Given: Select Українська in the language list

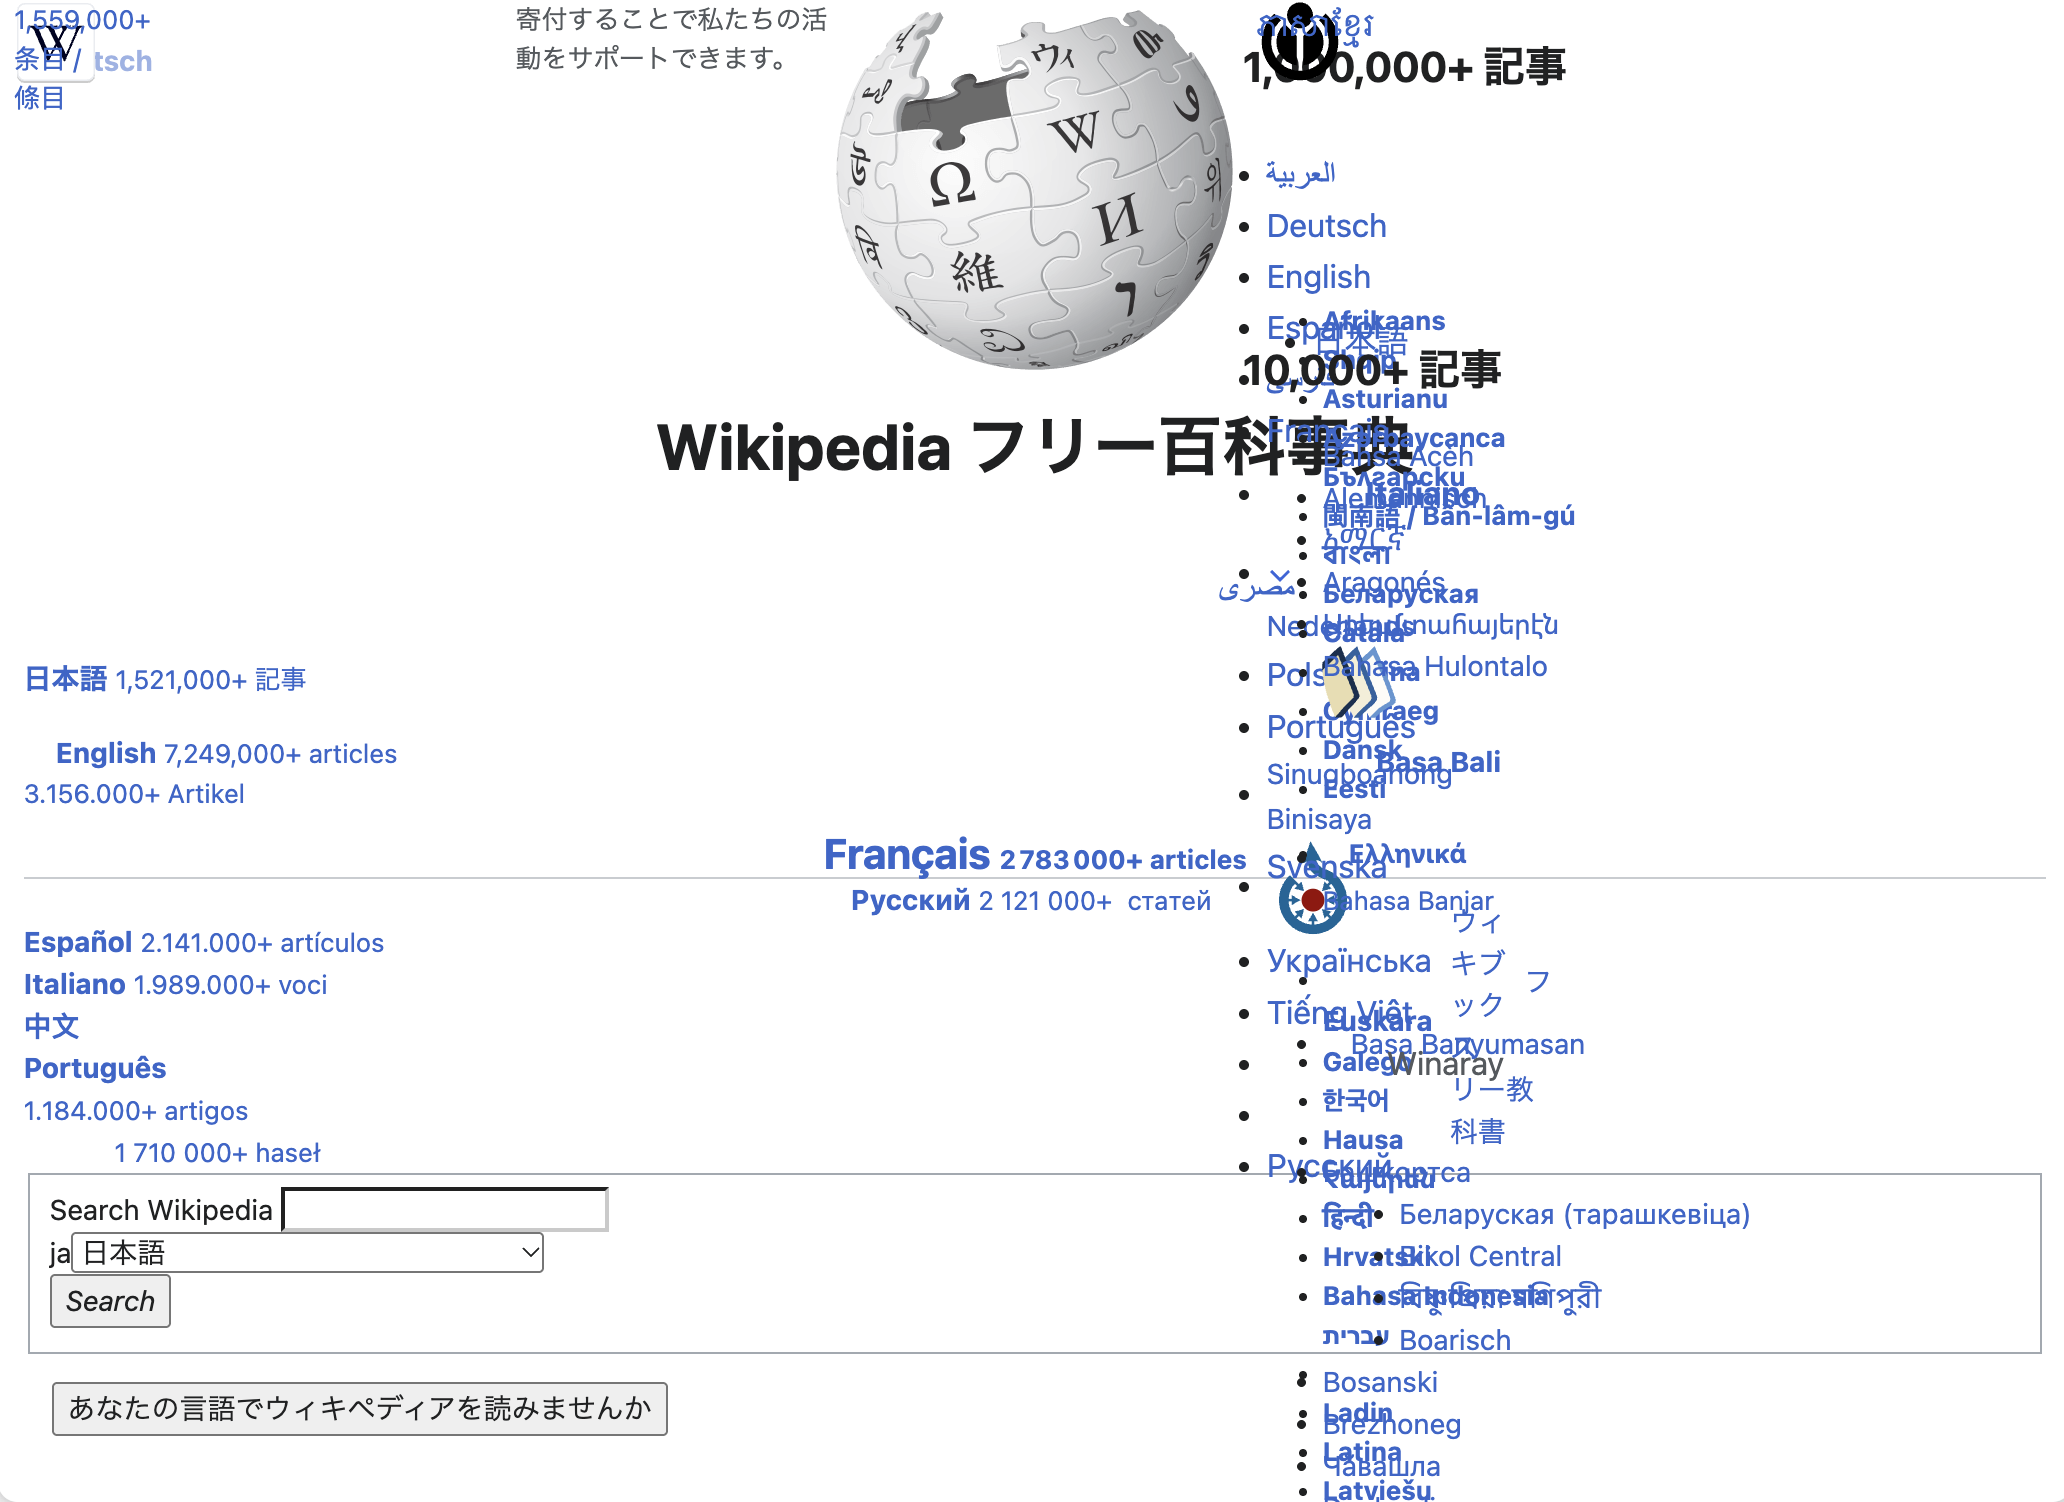Looking at the screenshot, I should [1348, 960].
